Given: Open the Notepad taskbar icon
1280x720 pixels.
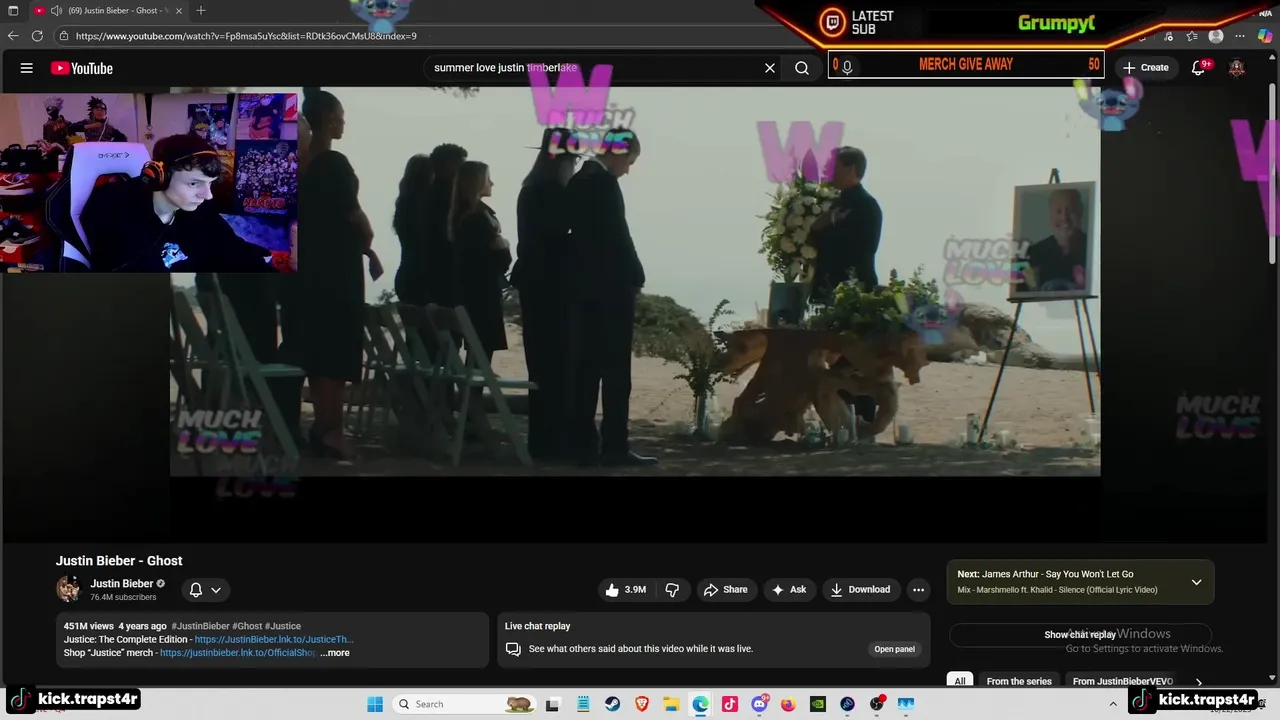Looking at the screenshot, I should point(583,704).
